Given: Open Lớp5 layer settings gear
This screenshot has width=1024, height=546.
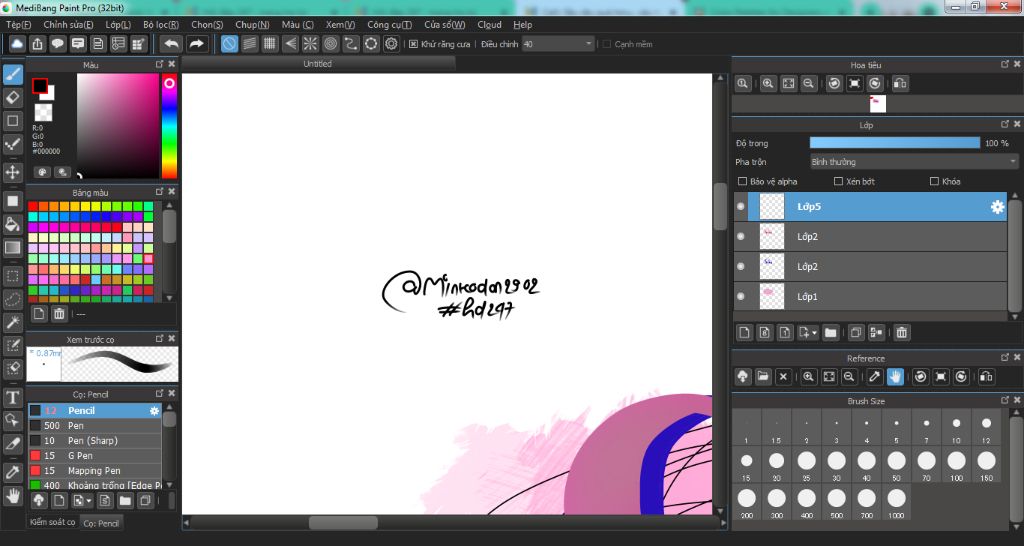Looking at the screenshot, I should pos(997,207).
